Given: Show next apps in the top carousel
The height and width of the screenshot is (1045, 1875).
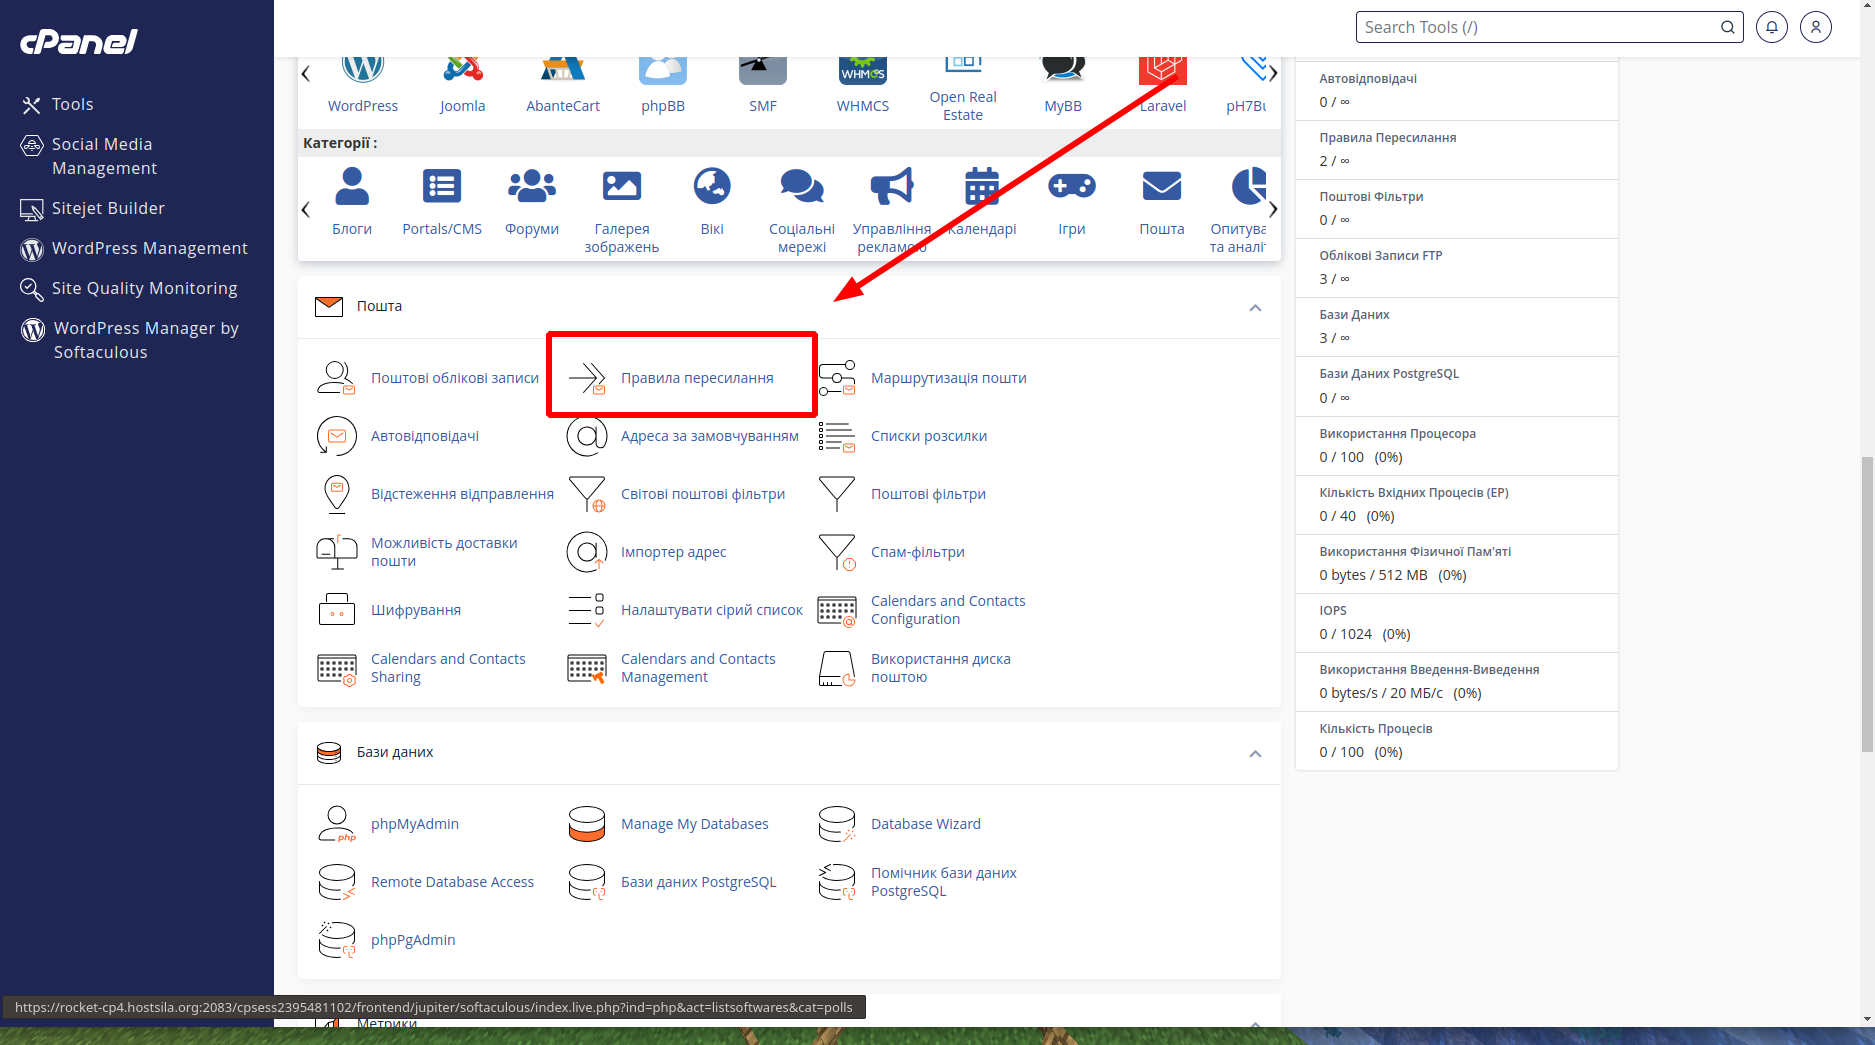Looking at the screenshot, I should (1273, 73).
